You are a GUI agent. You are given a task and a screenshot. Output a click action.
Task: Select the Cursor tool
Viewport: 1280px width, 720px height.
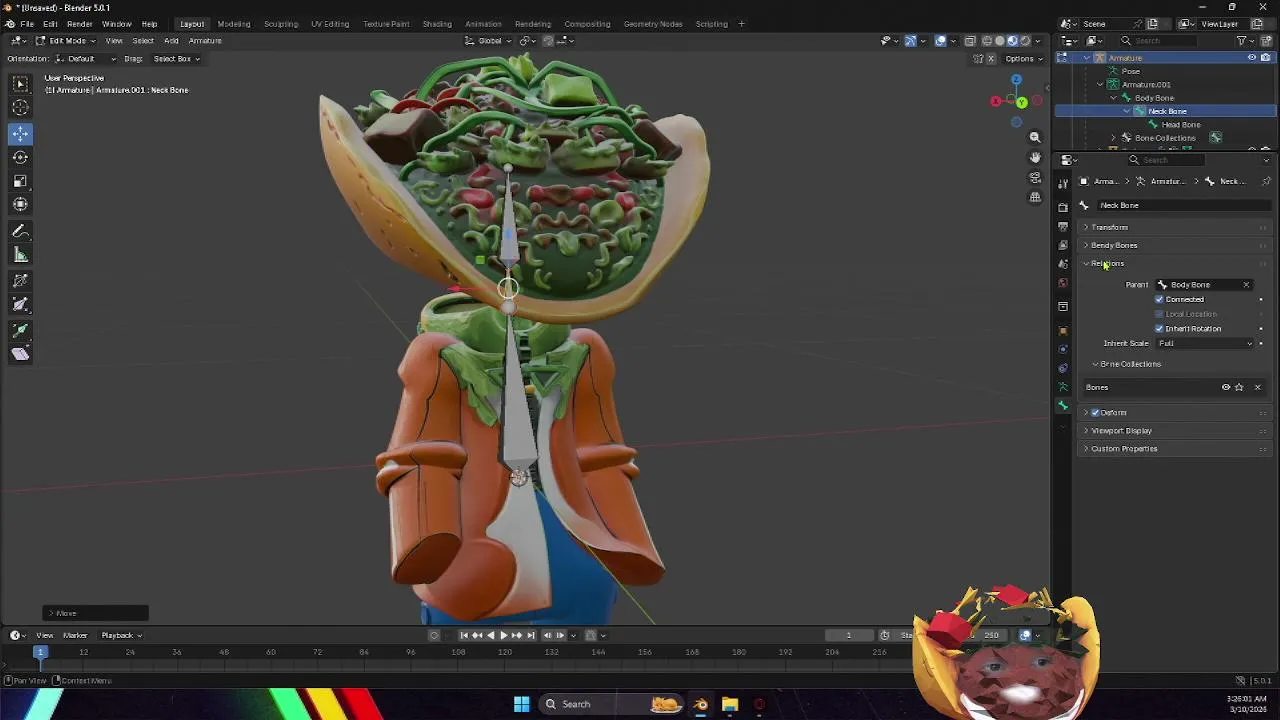pos(20,108)
